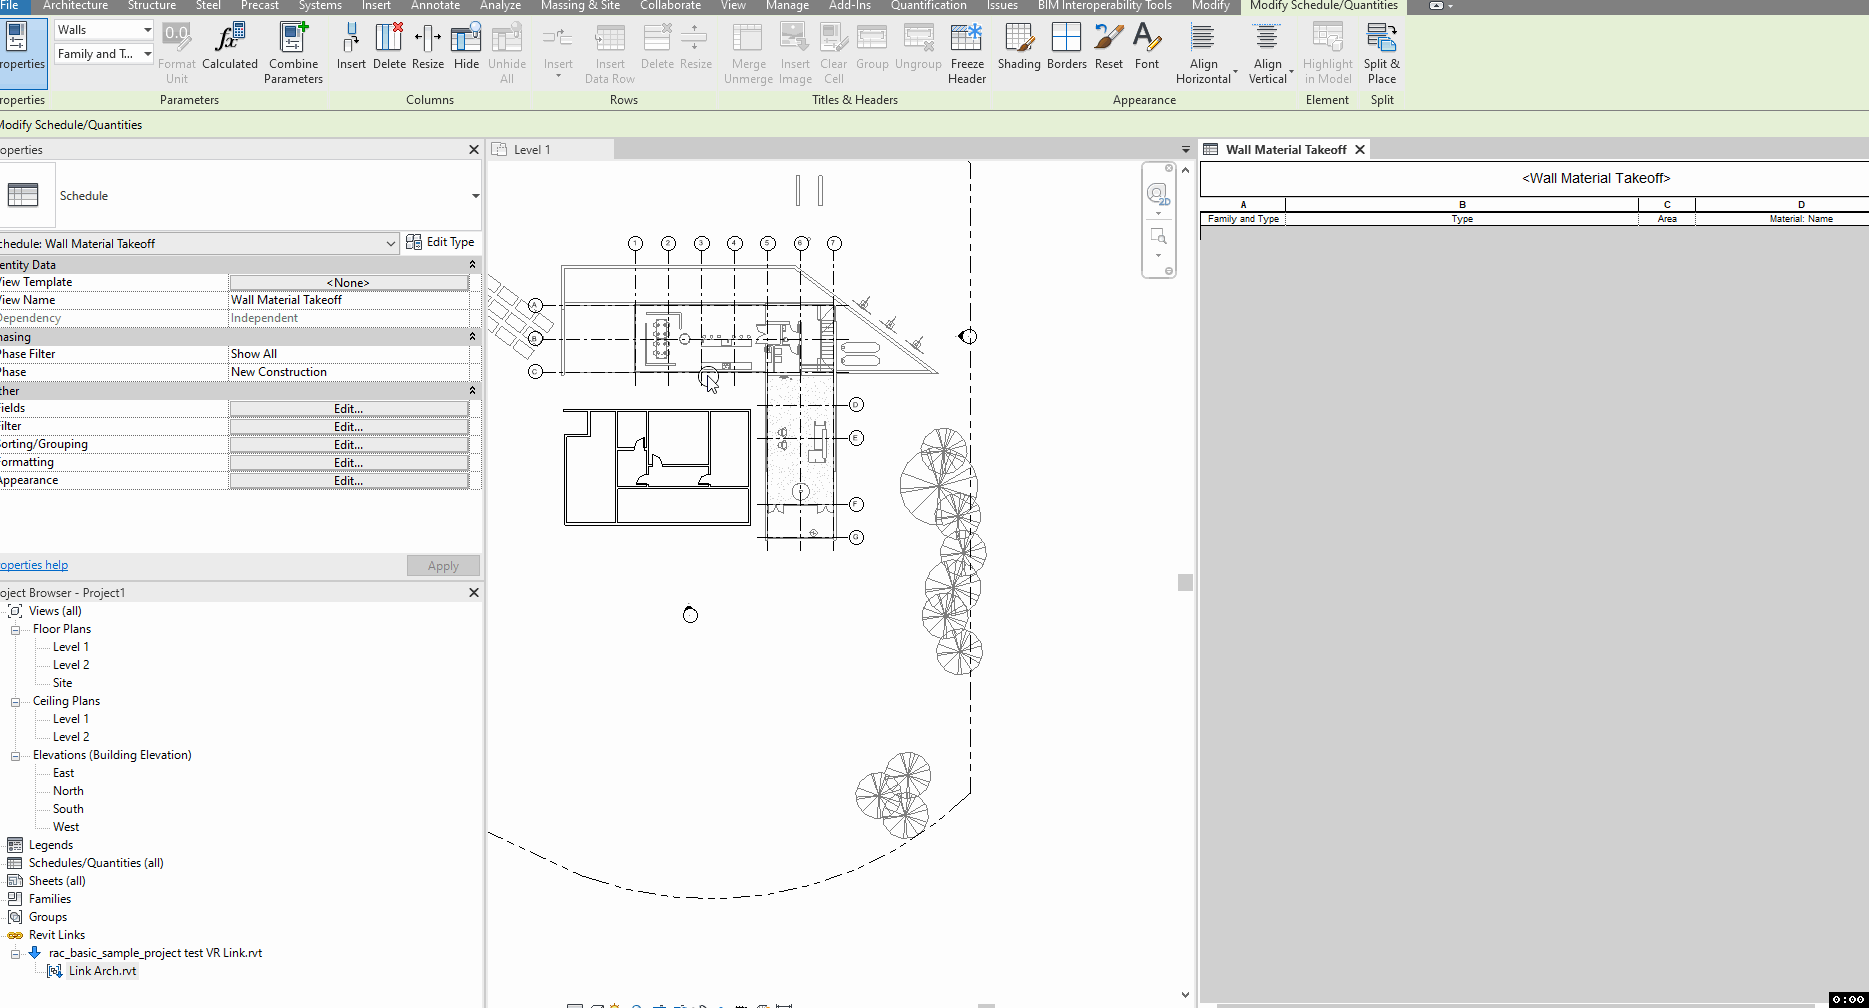Select the Font formatting tool
The image size is (1869, 1008).
[1146, 45]
